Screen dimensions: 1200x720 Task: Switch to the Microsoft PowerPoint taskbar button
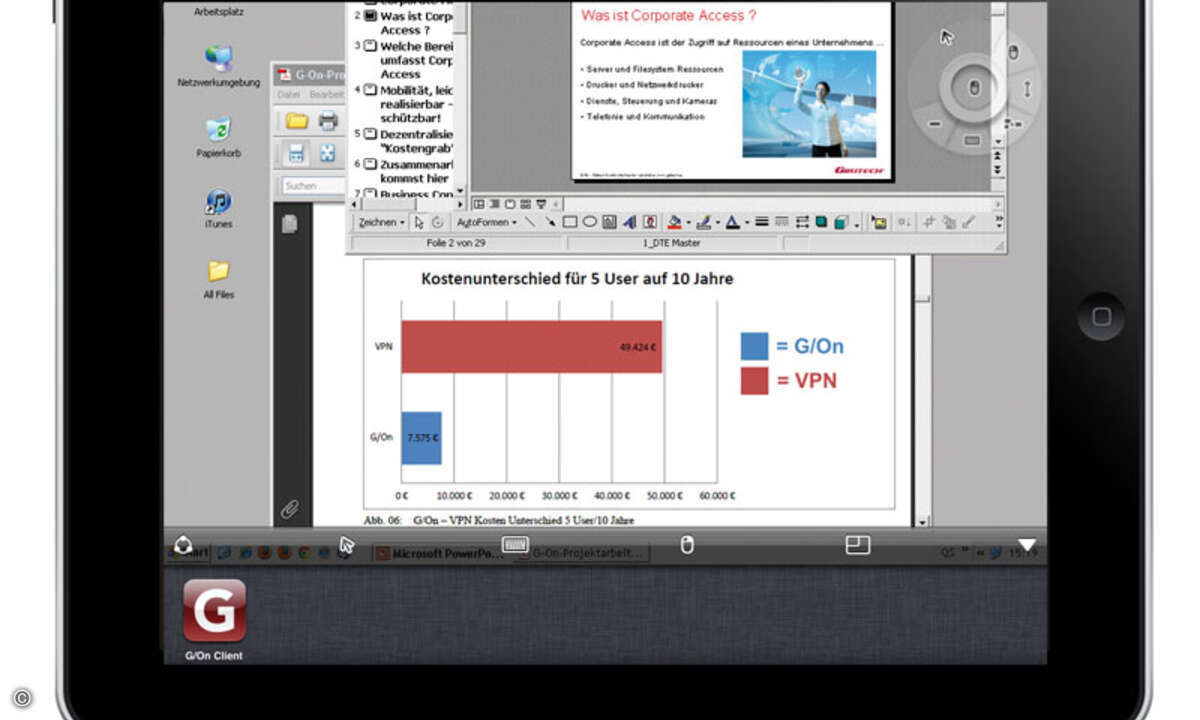coord(439,553)
